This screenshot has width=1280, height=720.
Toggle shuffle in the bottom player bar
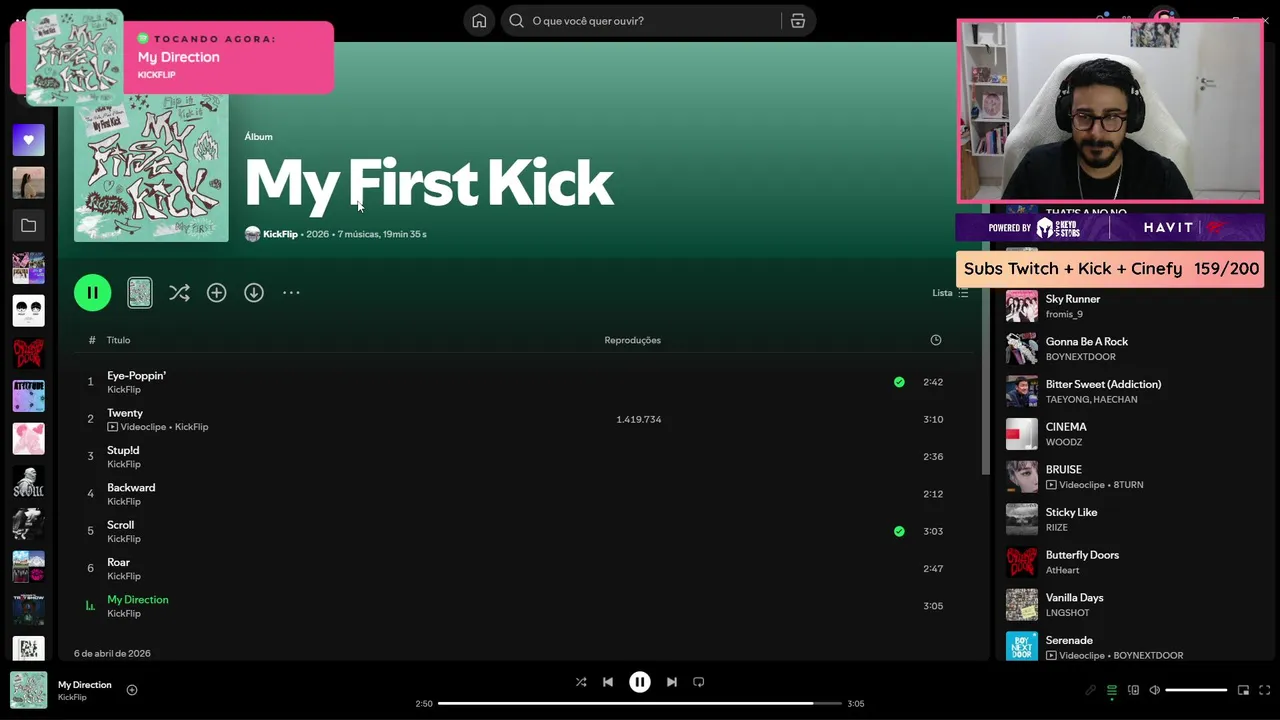pos(581,682)
